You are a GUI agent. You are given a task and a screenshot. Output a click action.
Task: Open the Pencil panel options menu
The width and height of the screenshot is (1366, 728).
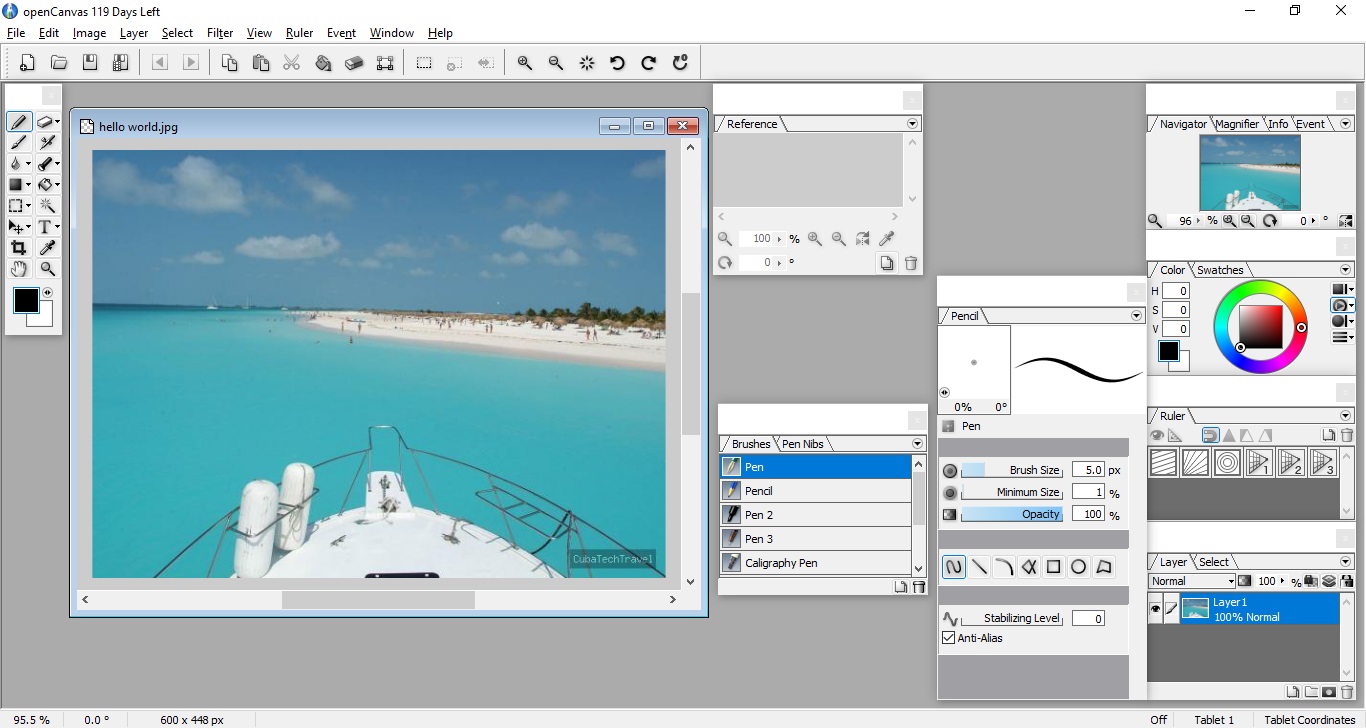click(1136, 316)
